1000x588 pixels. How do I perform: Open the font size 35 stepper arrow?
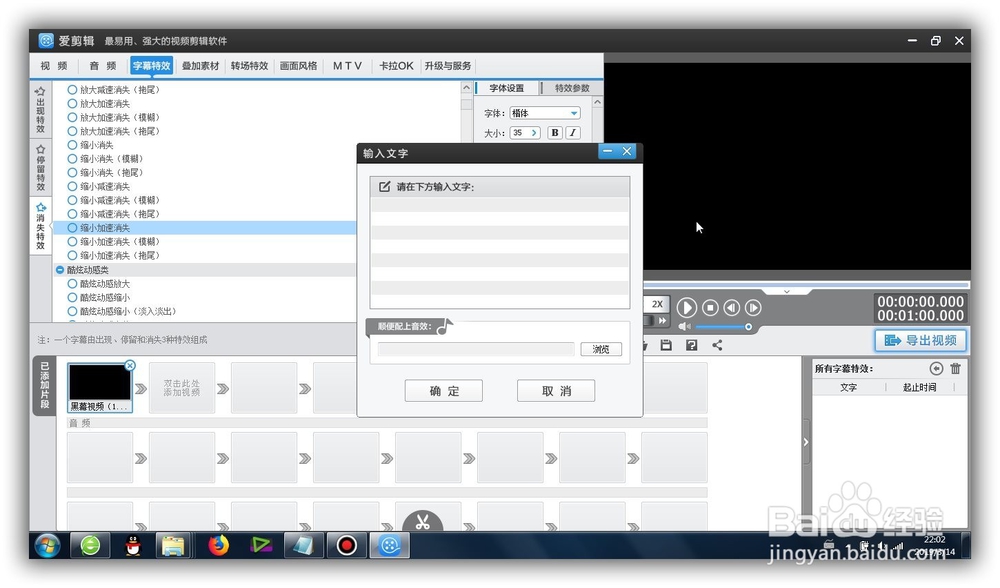click(534, 133)
